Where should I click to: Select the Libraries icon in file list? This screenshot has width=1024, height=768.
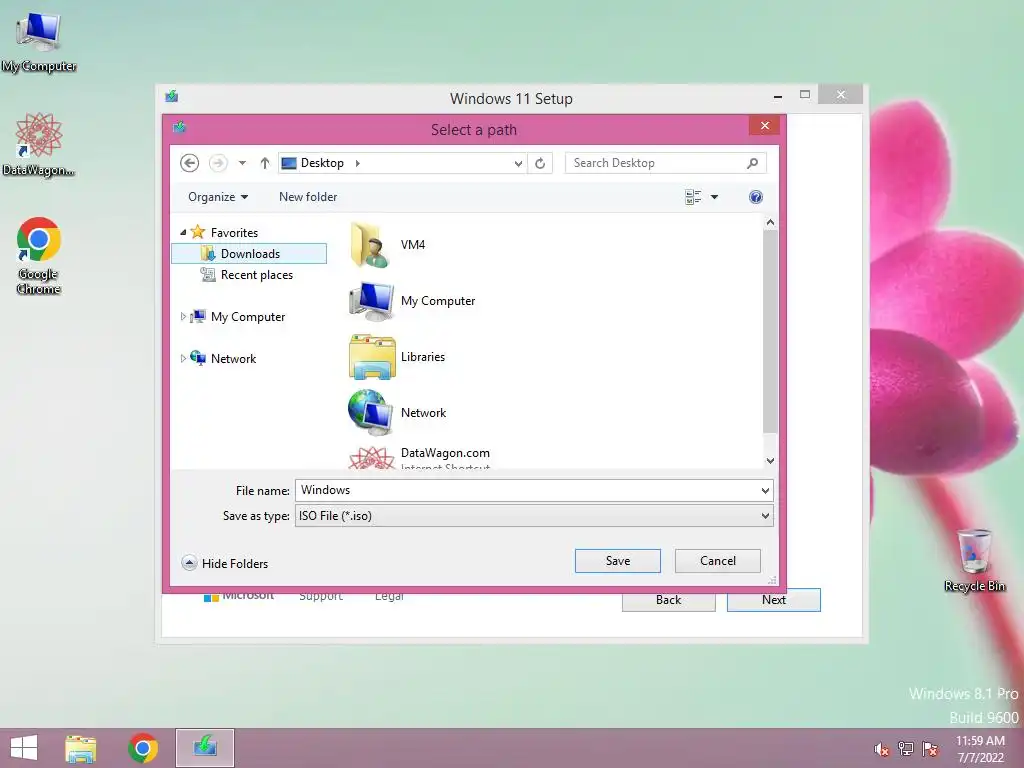coord(372,357)
